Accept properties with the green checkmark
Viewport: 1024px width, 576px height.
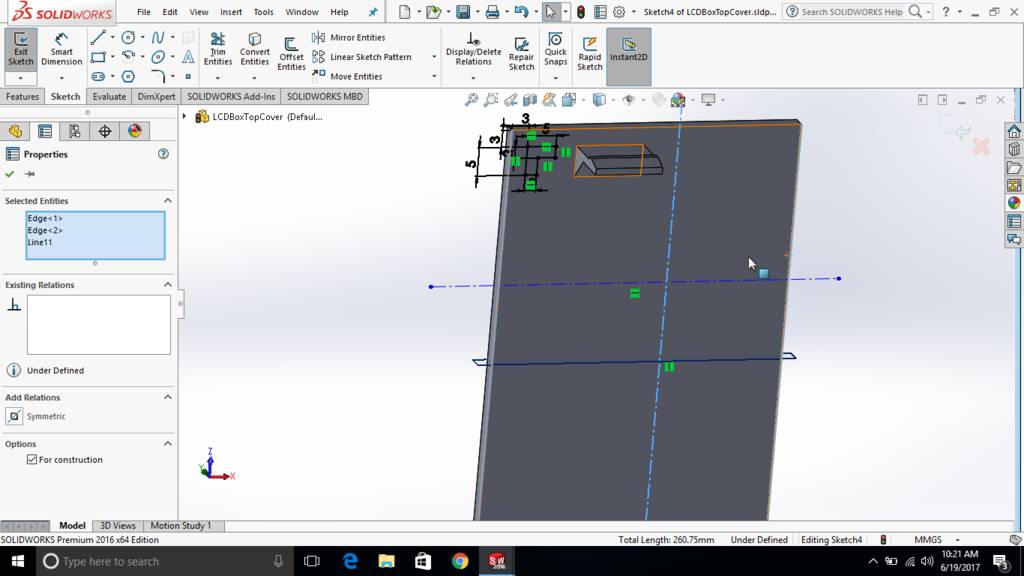coord(11,174)
